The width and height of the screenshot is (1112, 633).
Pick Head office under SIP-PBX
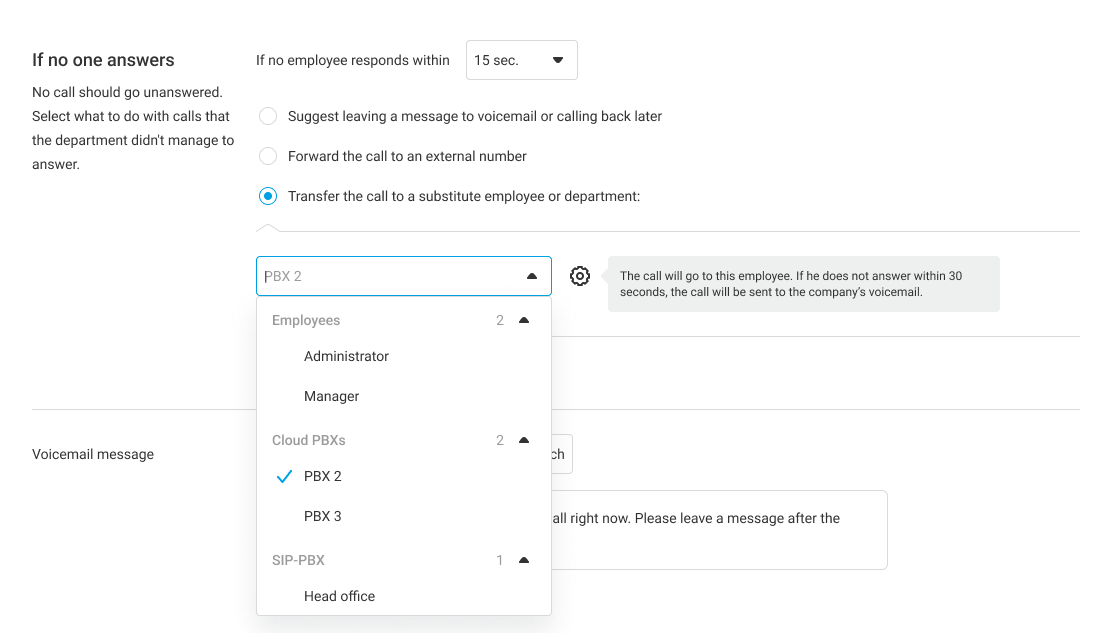[x=339, y=597]
